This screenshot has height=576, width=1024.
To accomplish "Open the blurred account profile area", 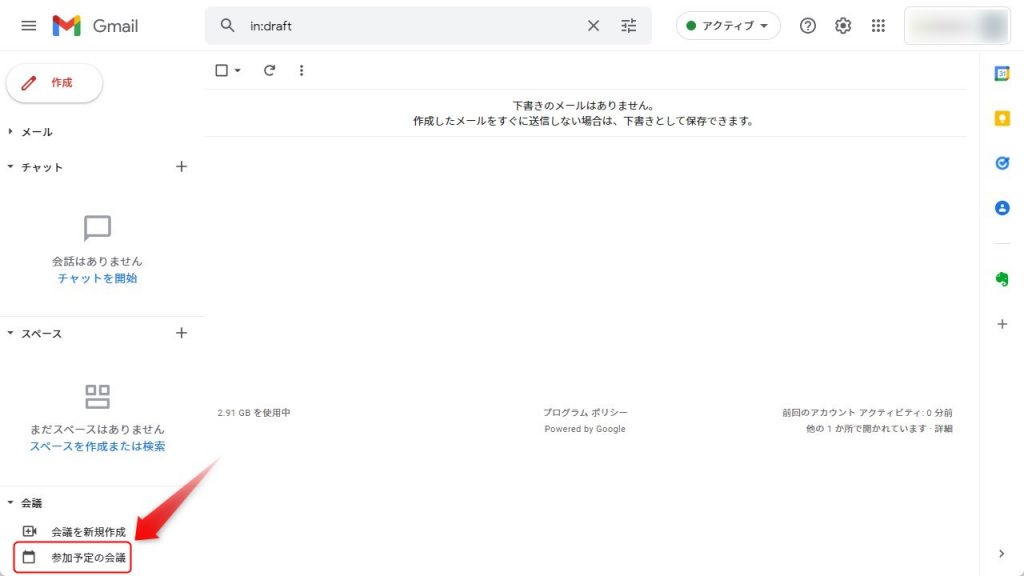I will click(957, 25).
